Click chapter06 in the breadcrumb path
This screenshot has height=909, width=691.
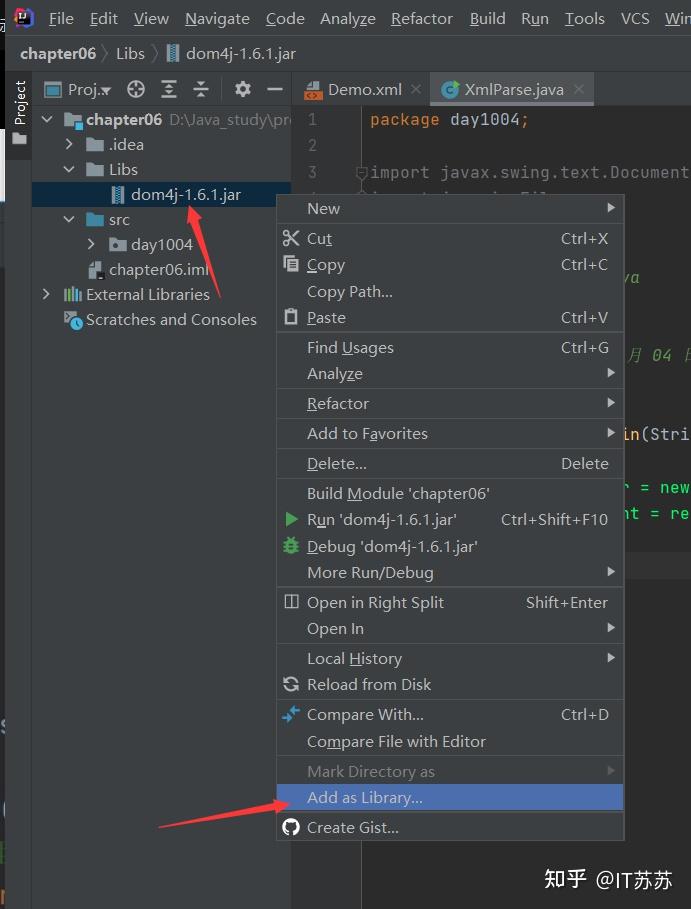click(59, 53)
